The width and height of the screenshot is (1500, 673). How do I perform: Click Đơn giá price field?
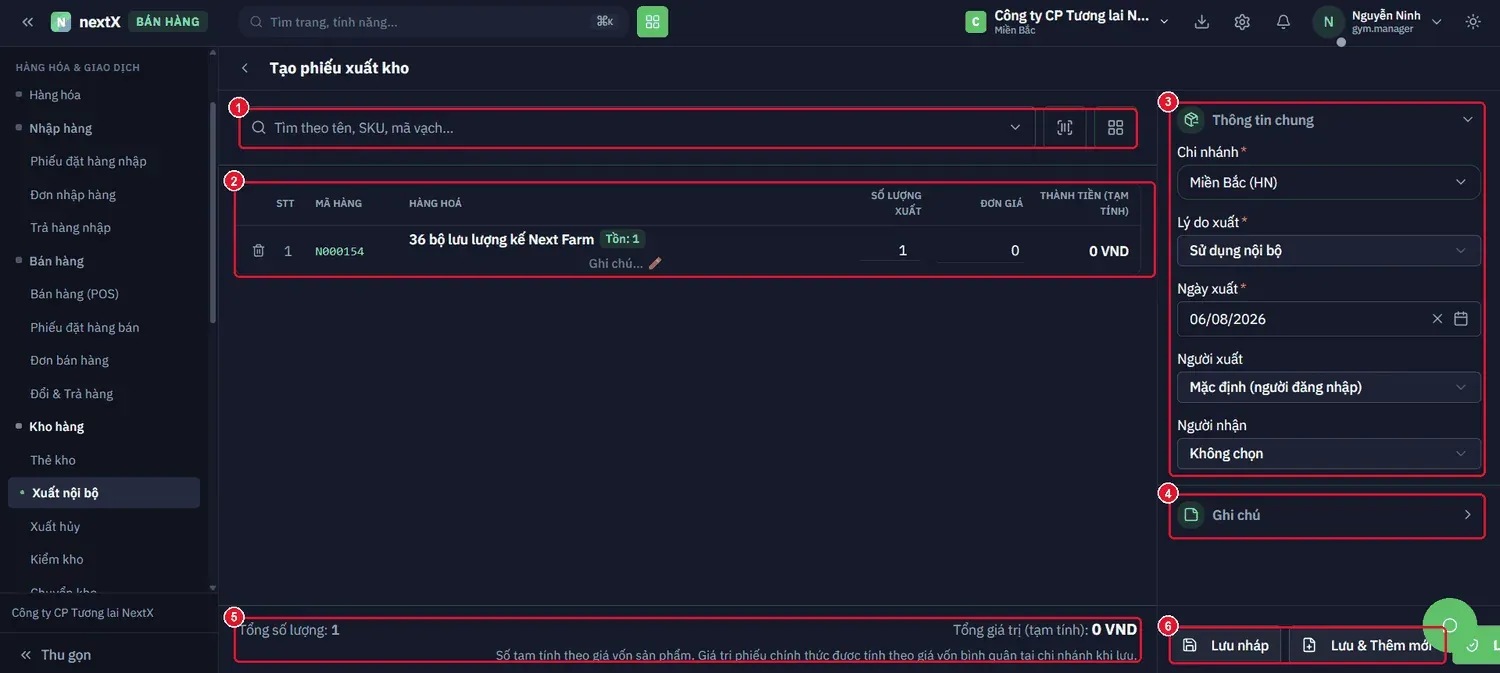pyautogui.click(x=981, y=250)
